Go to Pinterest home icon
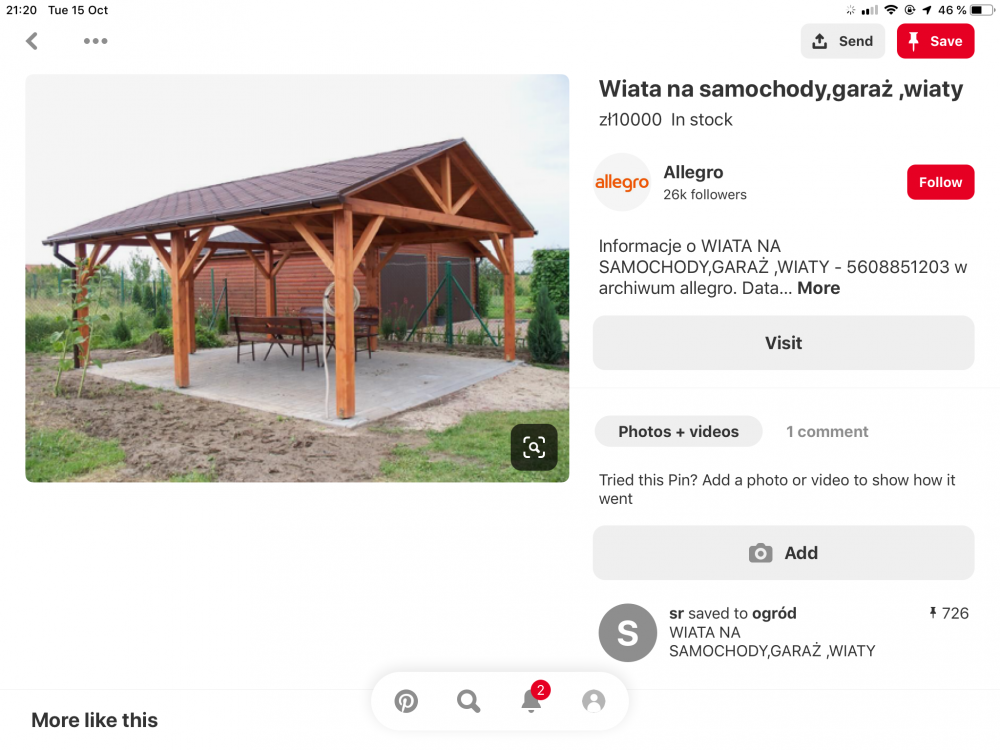Viewport: 1000px width, 750px height. point(406,701)
